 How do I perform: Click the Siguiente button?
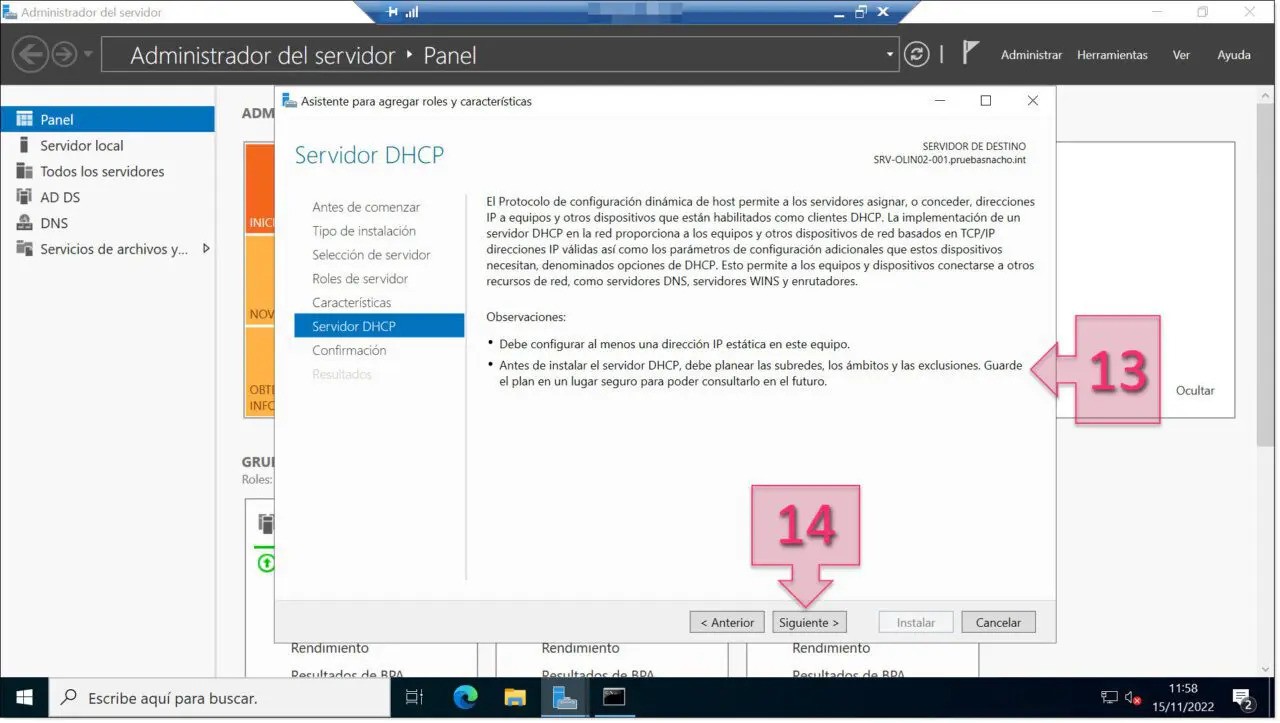click(808, 622)
